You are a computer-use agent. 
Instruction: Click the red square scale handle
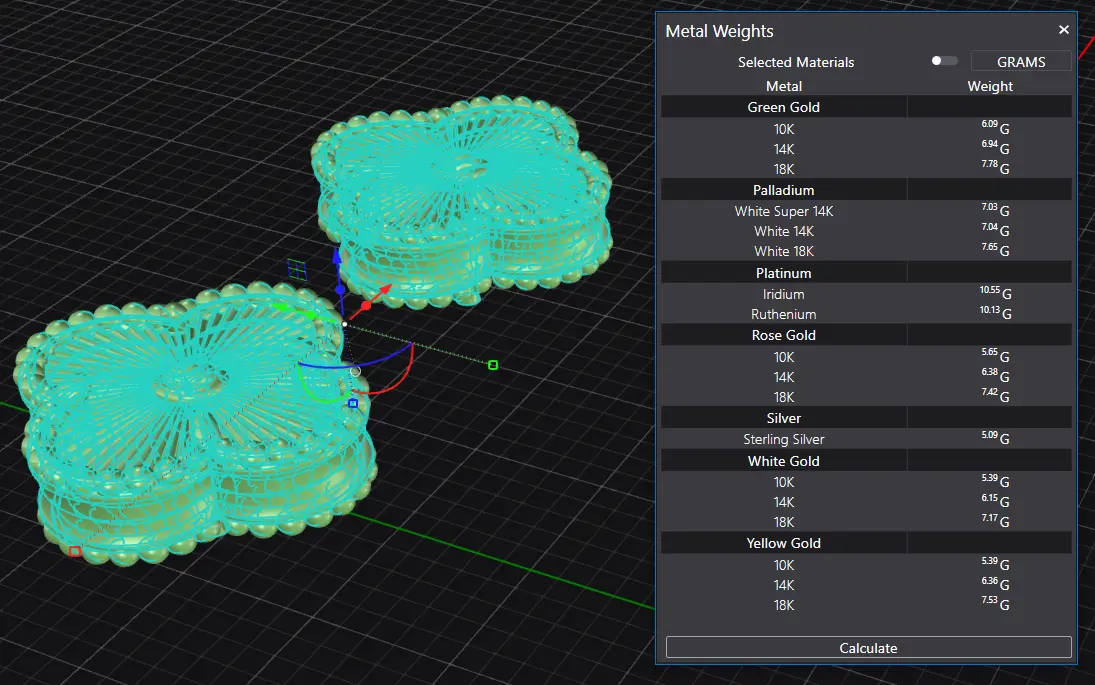75,551
